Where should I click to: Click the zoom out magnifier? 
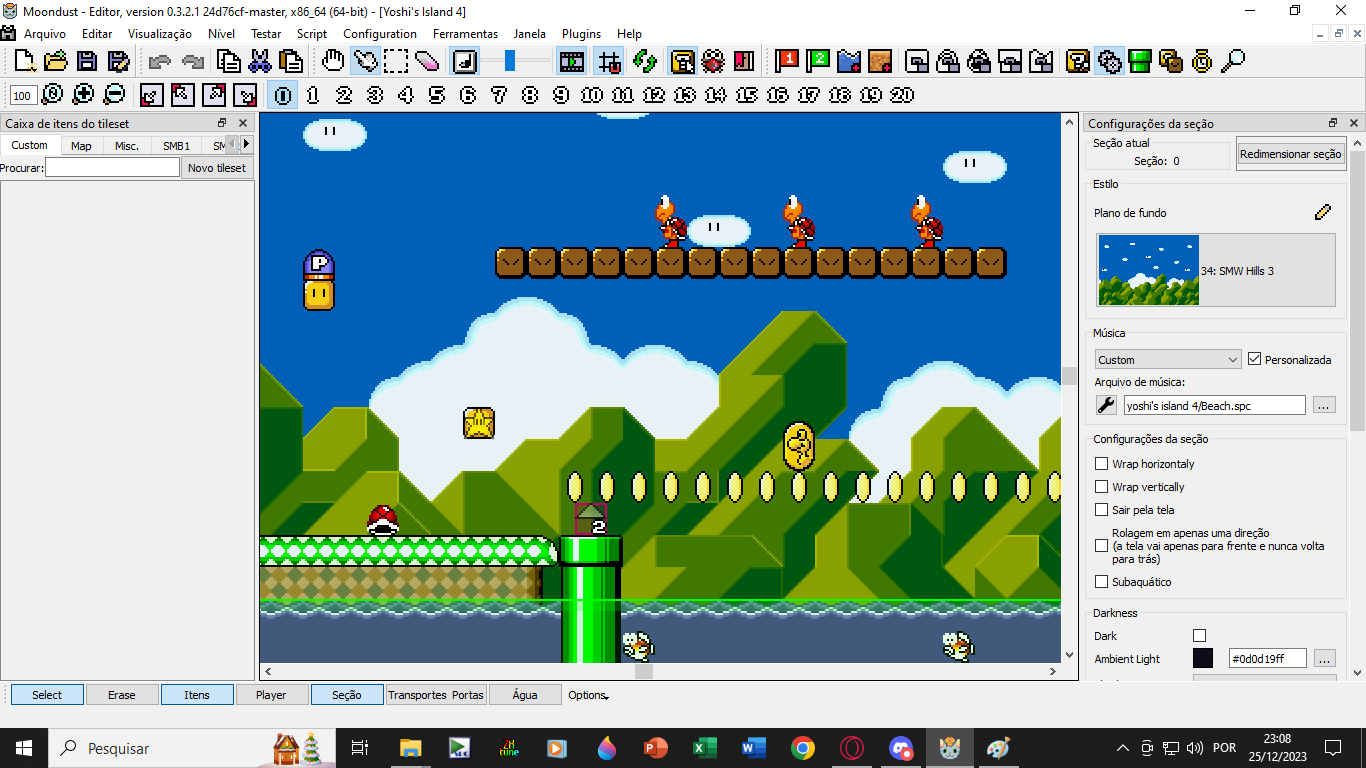point(114,95)
